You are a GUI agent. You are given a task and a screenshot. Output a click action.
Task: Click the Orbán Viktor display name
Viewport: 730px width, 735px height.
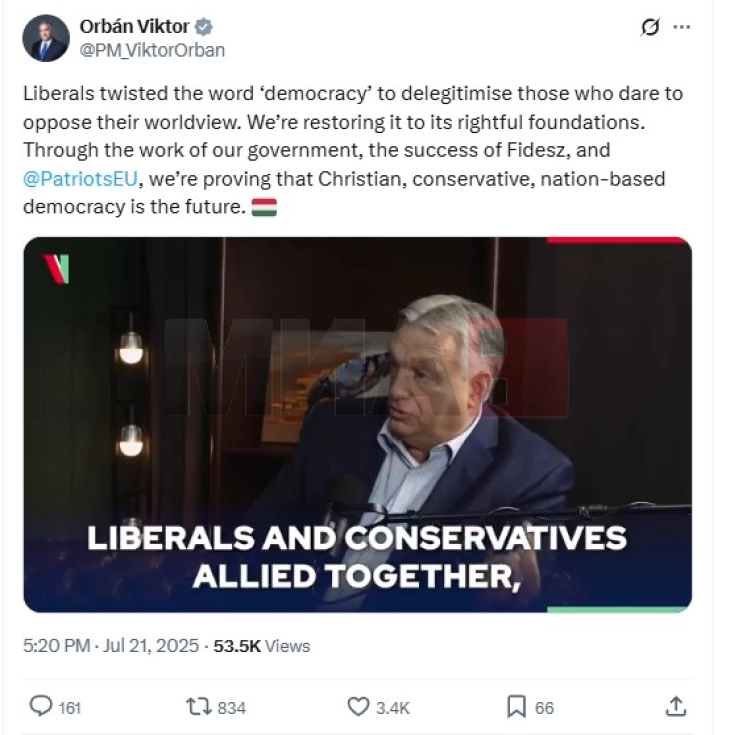(x=135, y=27)
